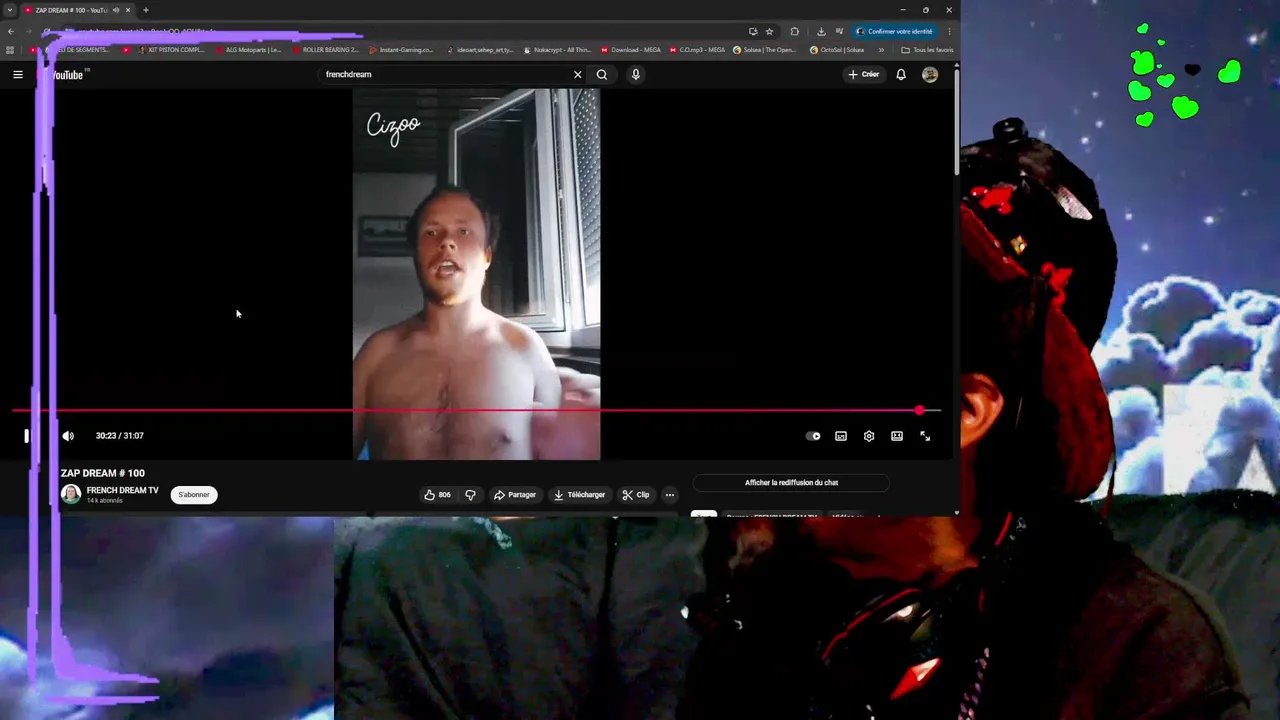This screenshot has height=720, width=1280.
Task: Open a new browser tab
Action: tap(146, 10)
